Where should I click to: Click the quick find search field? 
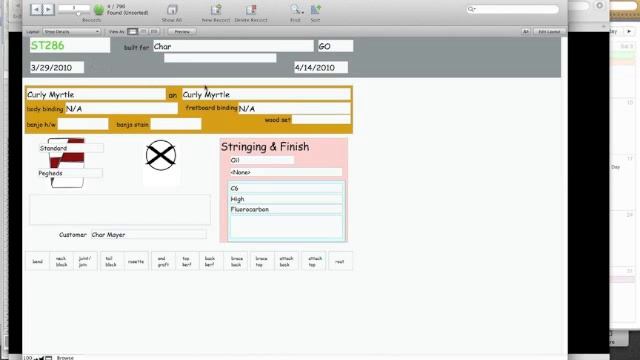(513, 9)
